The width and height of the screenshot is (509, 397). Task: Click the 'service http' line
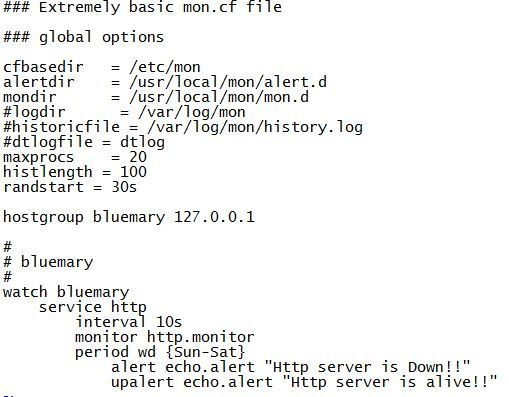pyautogui.click(x=93, y=308)
